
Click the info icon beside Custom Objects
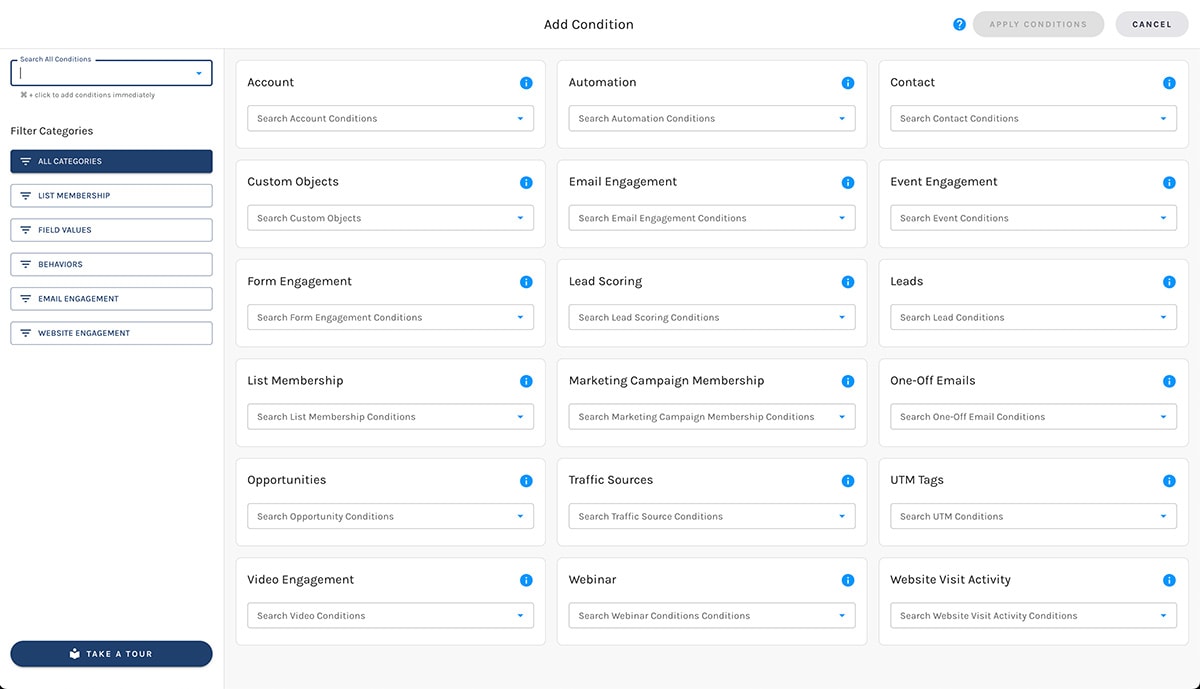[x=526, y=182]
